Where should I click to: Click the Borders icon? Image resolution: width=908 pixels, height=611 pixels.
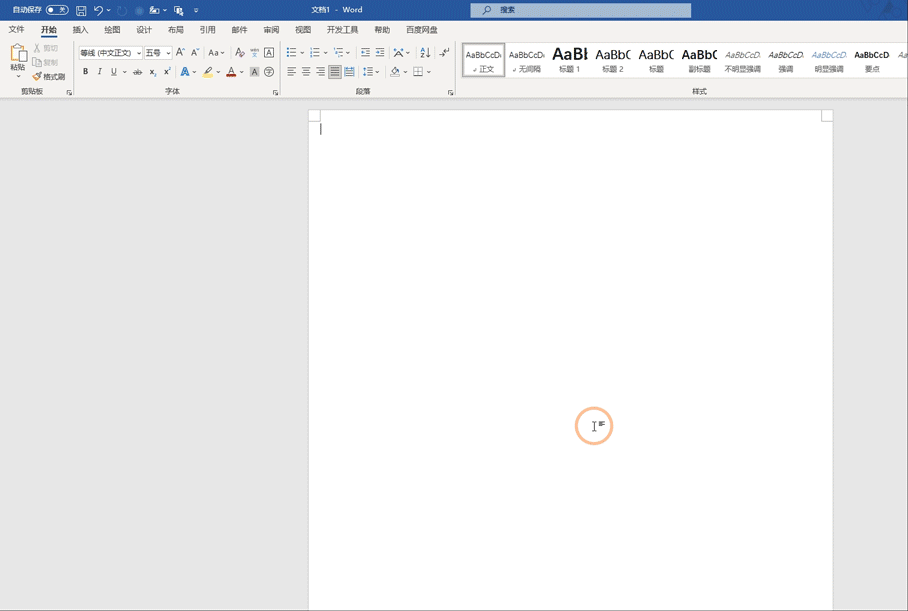coord(418,72)
